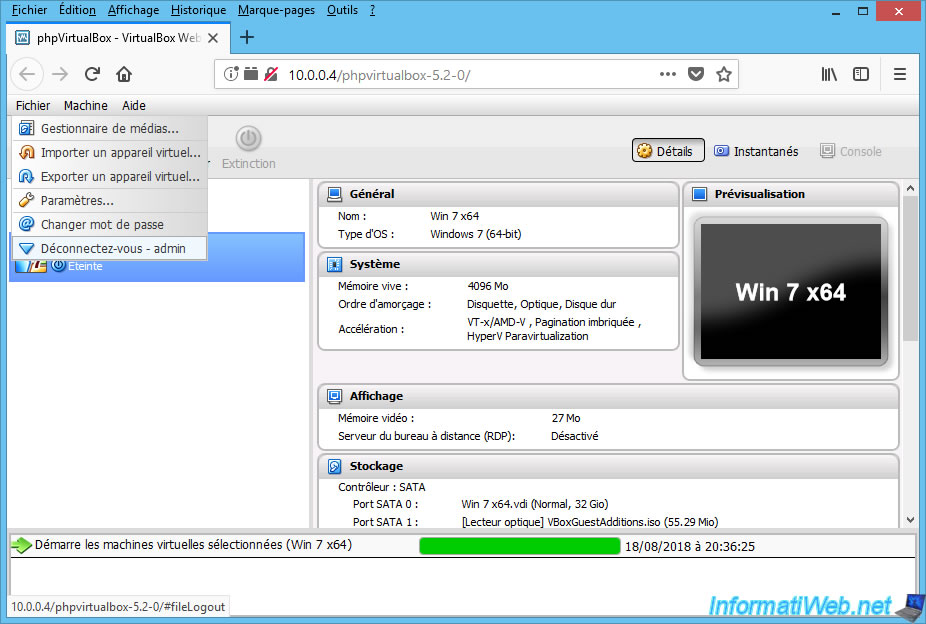Click the Démarre les machines virtuelles task

tap(193, 545)
